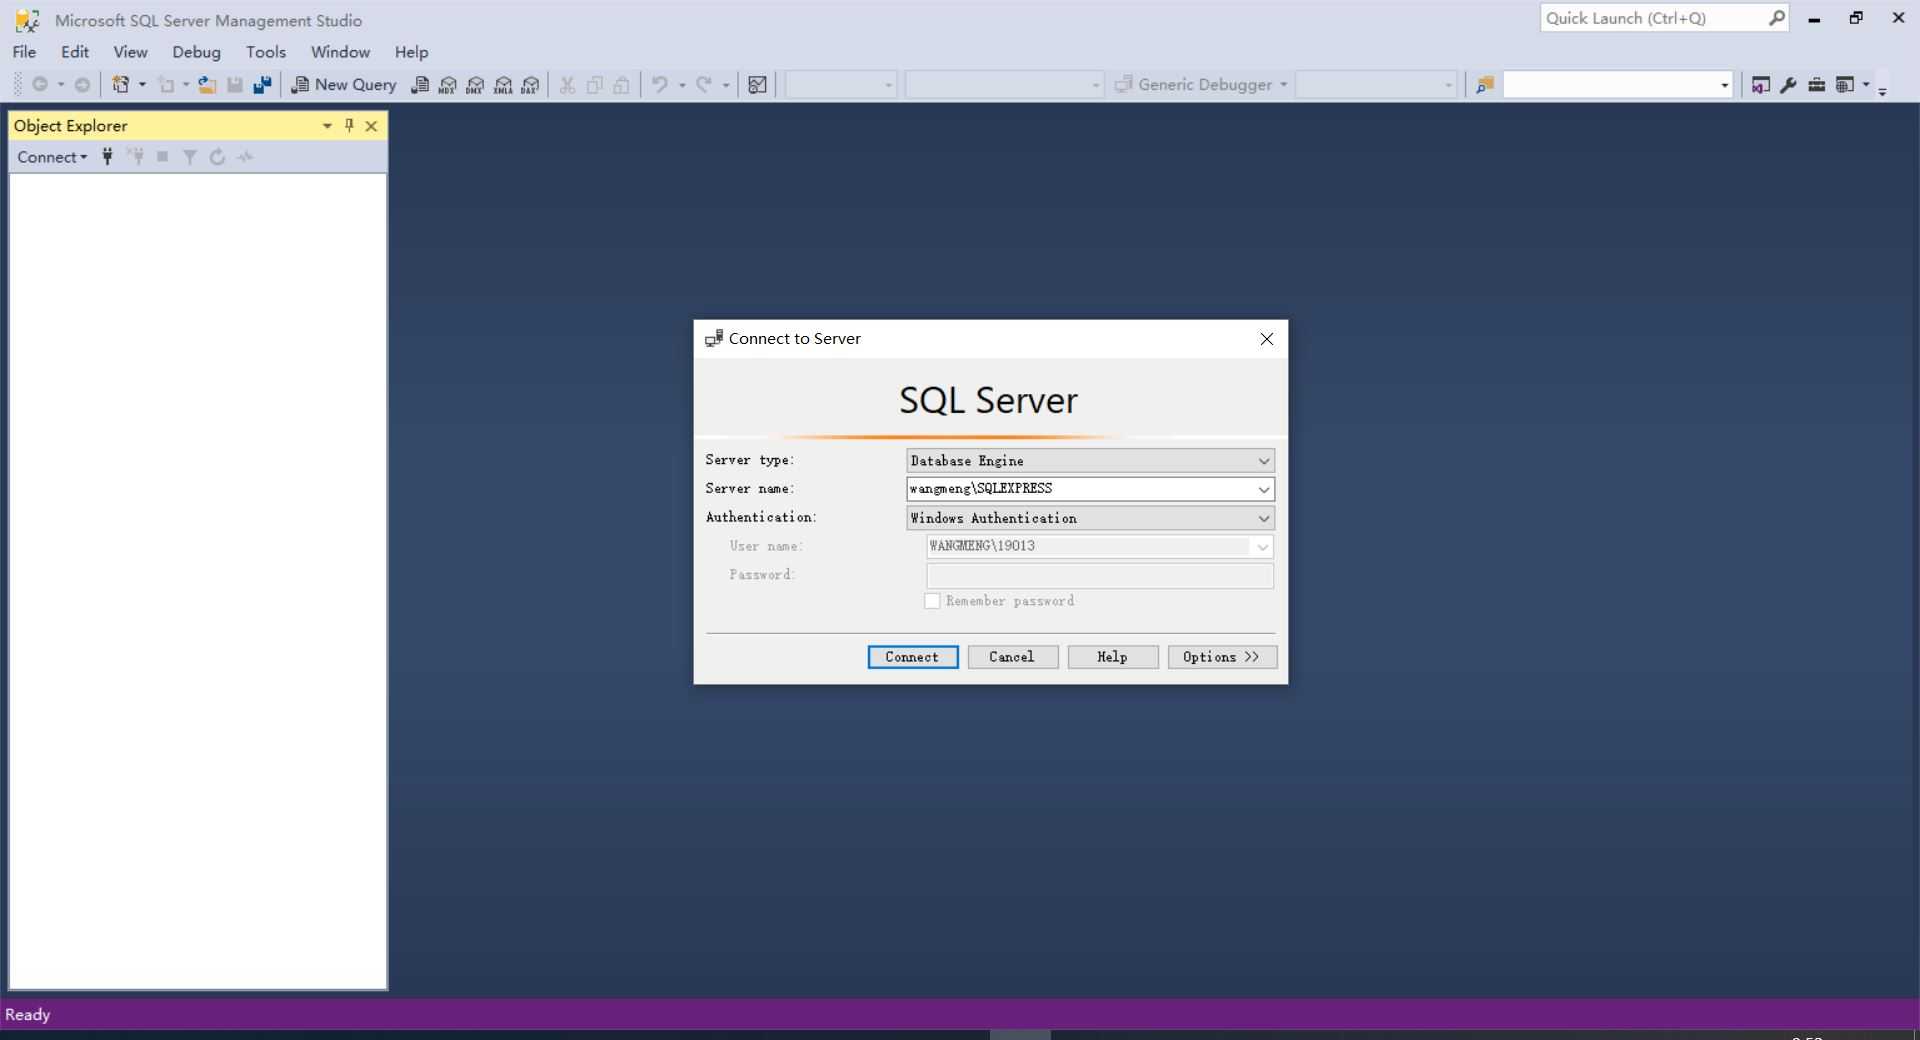Click the Undo arrow icon
This screenshot has width=1920, height=1040.
[660, 85]
